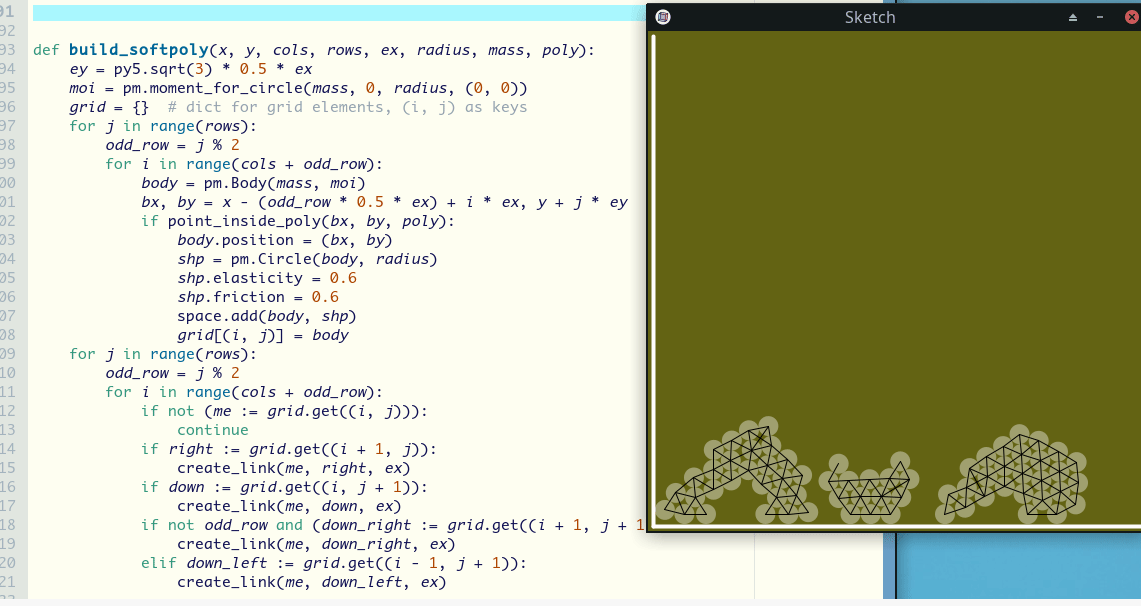Screen dimensions: 1141x606
Task: Click the Sketch window application icon
Action: pos(663,17)
